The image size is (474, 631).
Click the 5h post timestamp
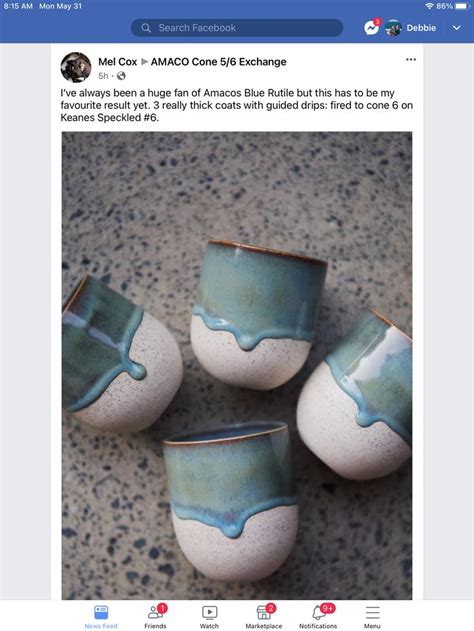(103, 76)
